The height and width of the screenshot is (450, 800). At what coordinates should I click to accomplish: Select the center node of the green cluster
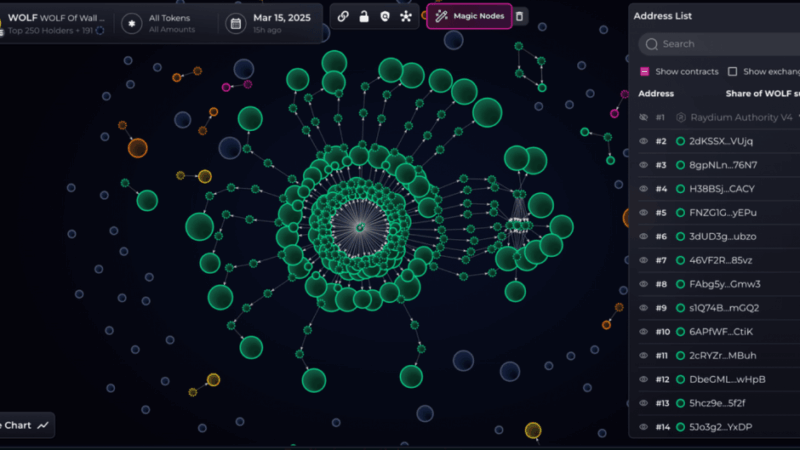click(360, 228)
